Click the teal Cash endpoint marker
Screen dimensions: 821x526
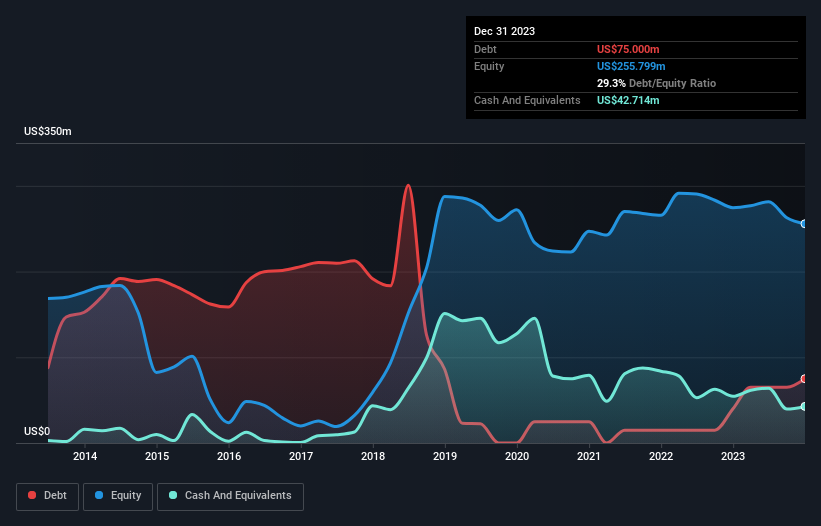804,407
